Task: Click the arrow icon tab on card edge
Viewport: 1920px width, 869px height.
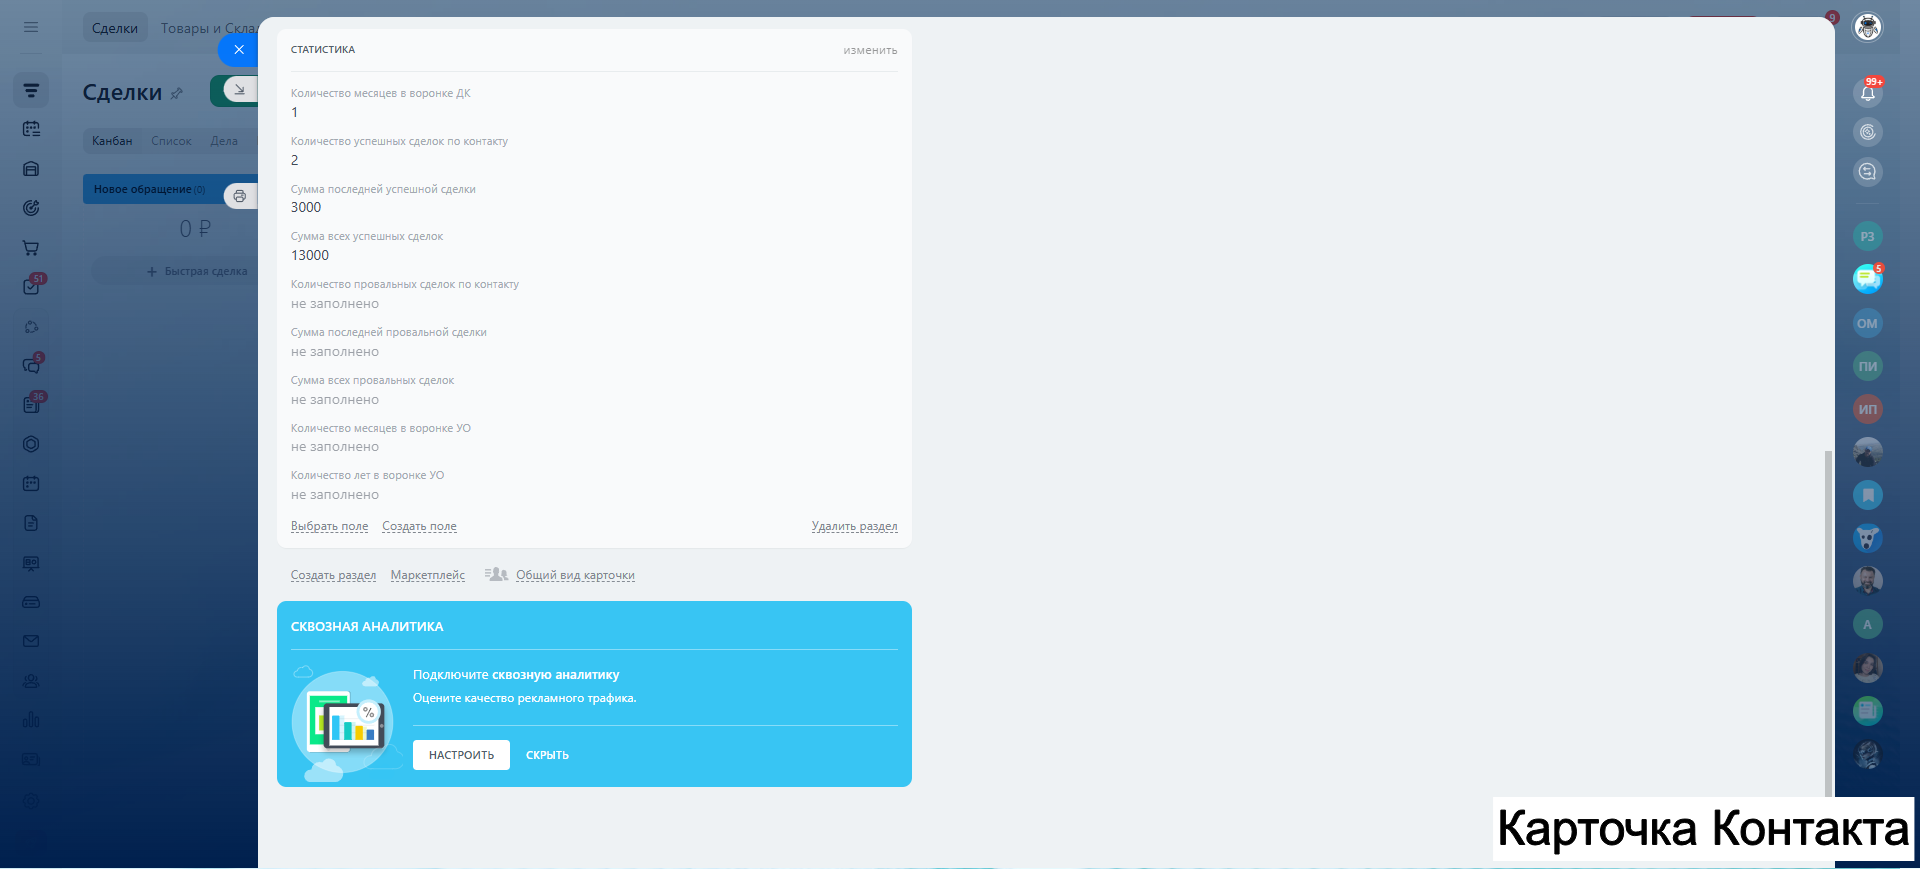Action: (x=240, y=90)
